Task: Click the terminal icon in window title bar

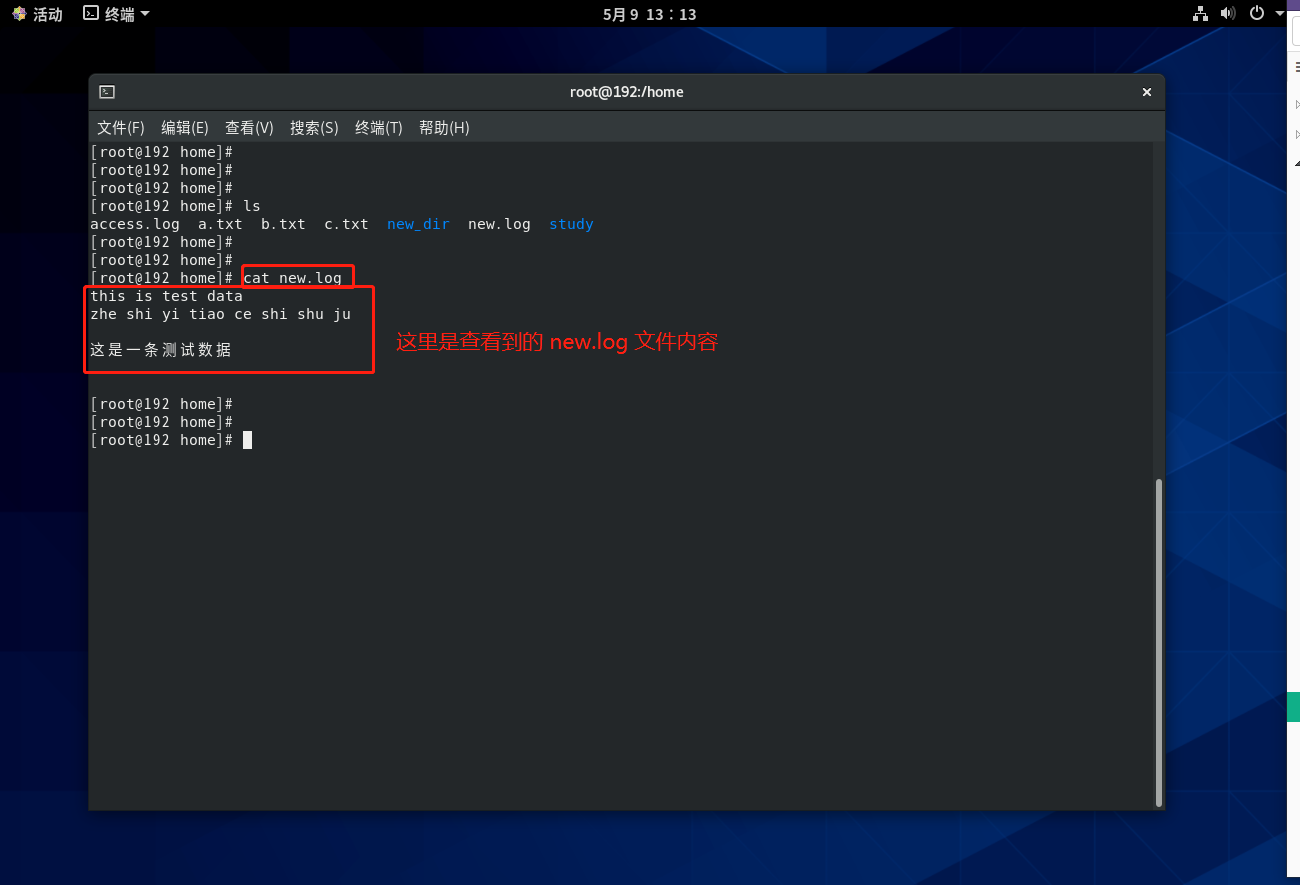Action: coord(107,92)
